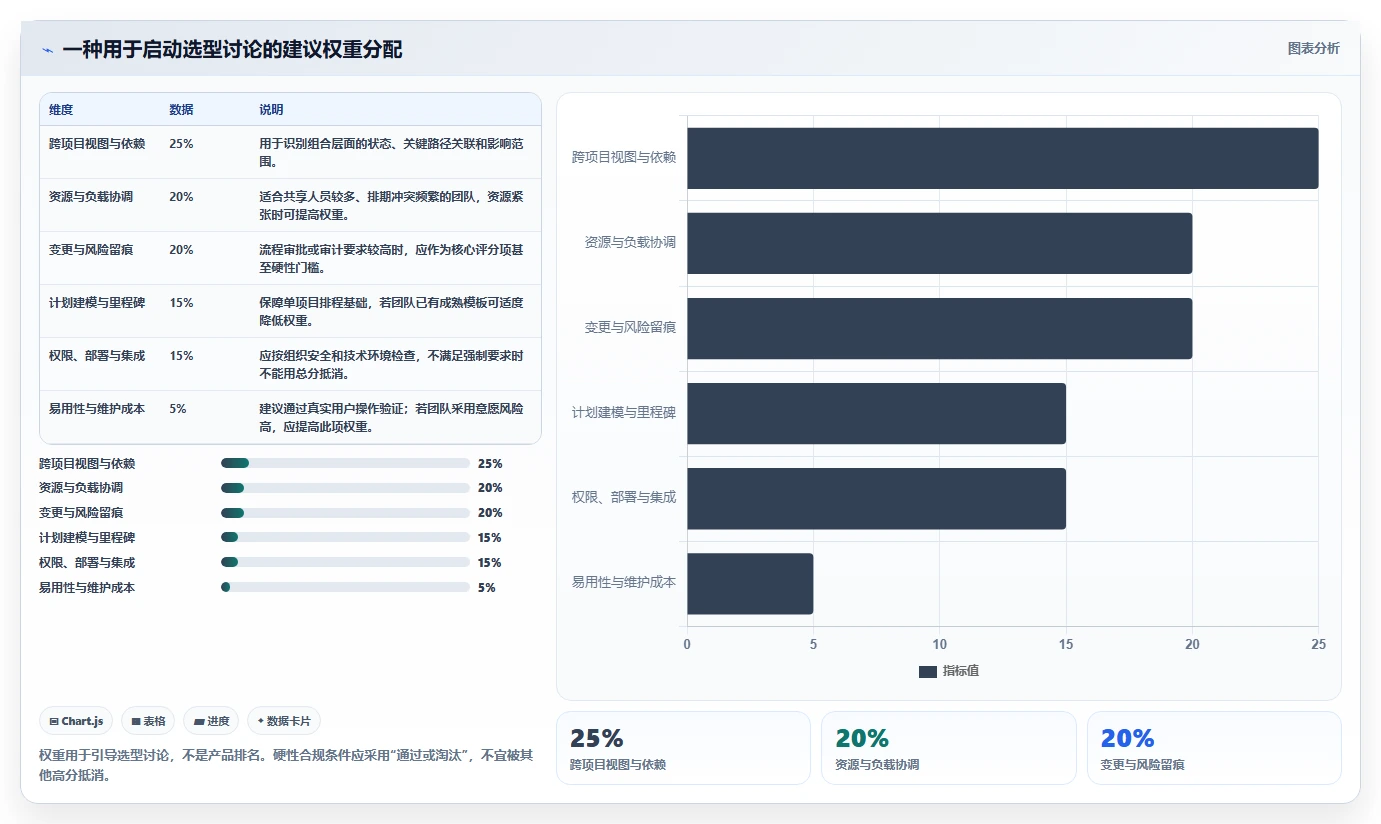Click the 进度 chip

211,721
